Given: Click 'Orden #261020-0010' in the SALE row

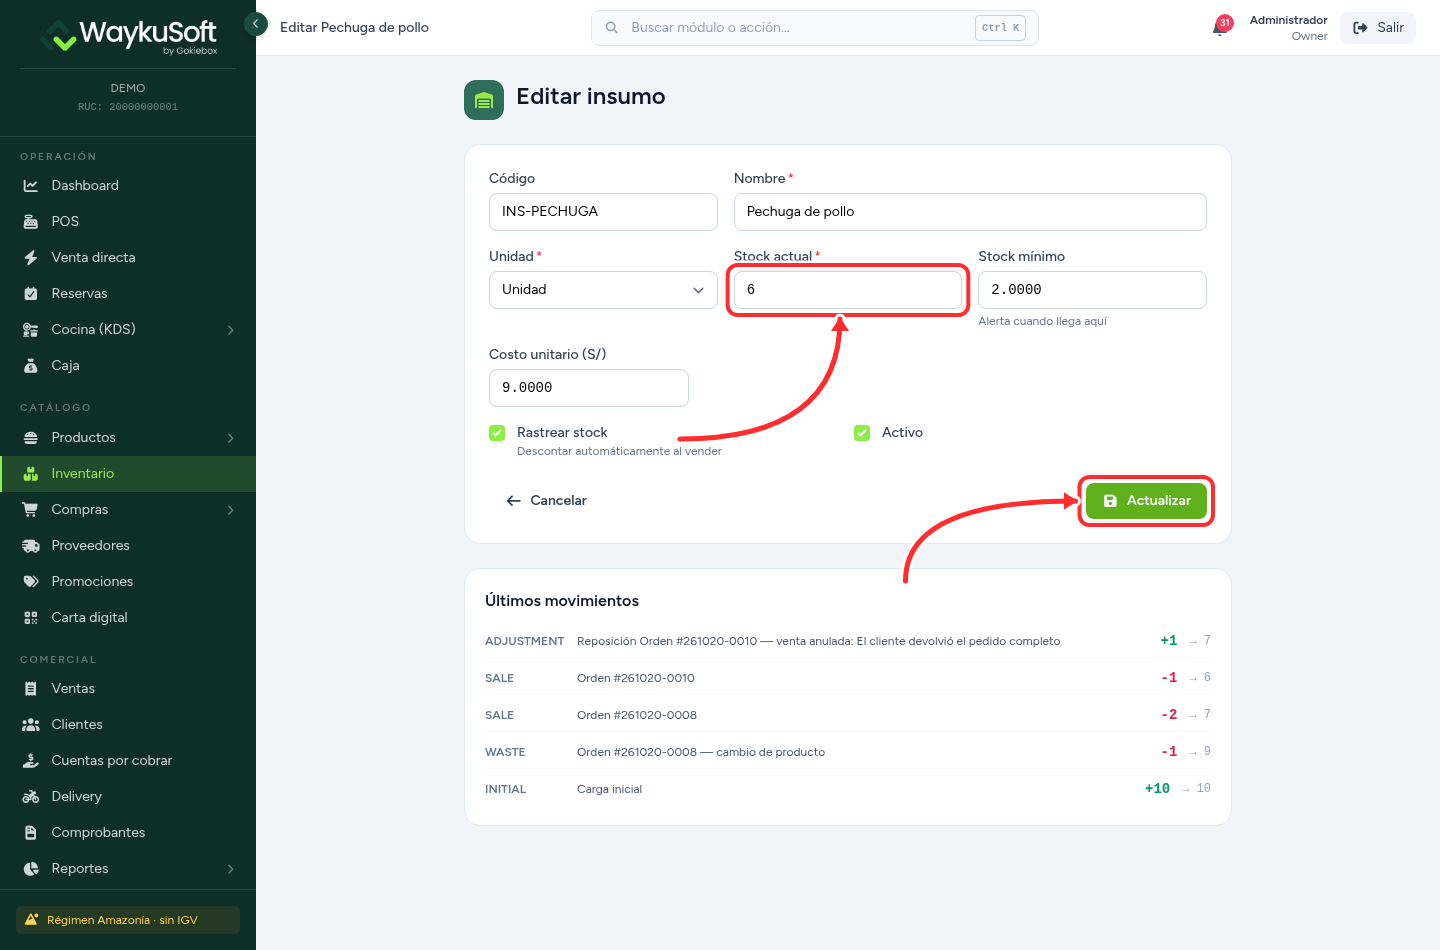Looking at the screenshot, I should coord(636,678).
